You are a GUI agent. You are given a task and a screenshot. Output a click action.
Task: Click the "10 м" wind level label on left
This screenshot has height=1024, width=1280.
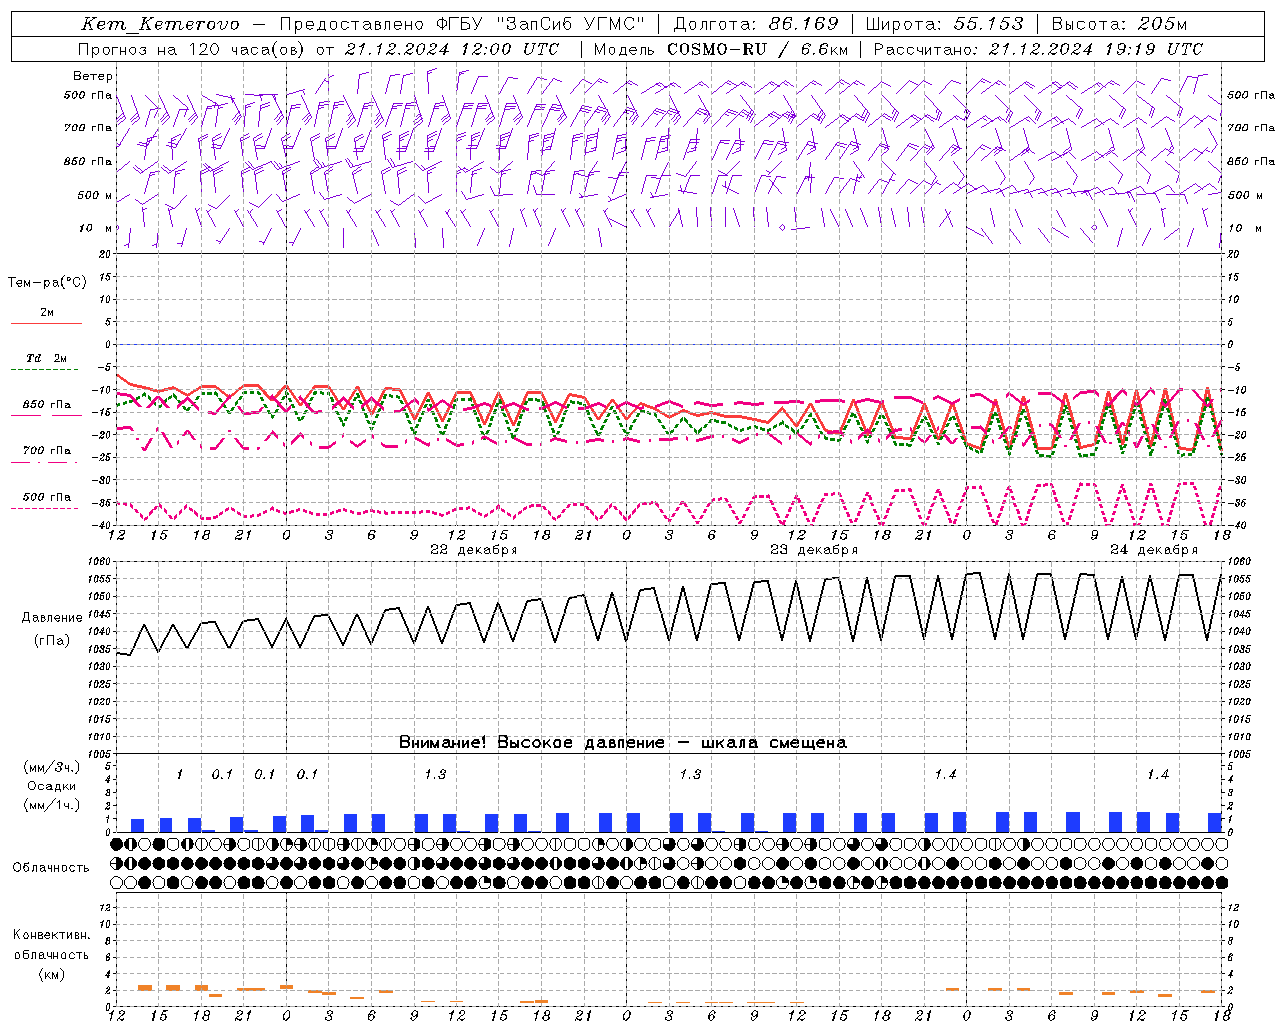tap(96, 228)
